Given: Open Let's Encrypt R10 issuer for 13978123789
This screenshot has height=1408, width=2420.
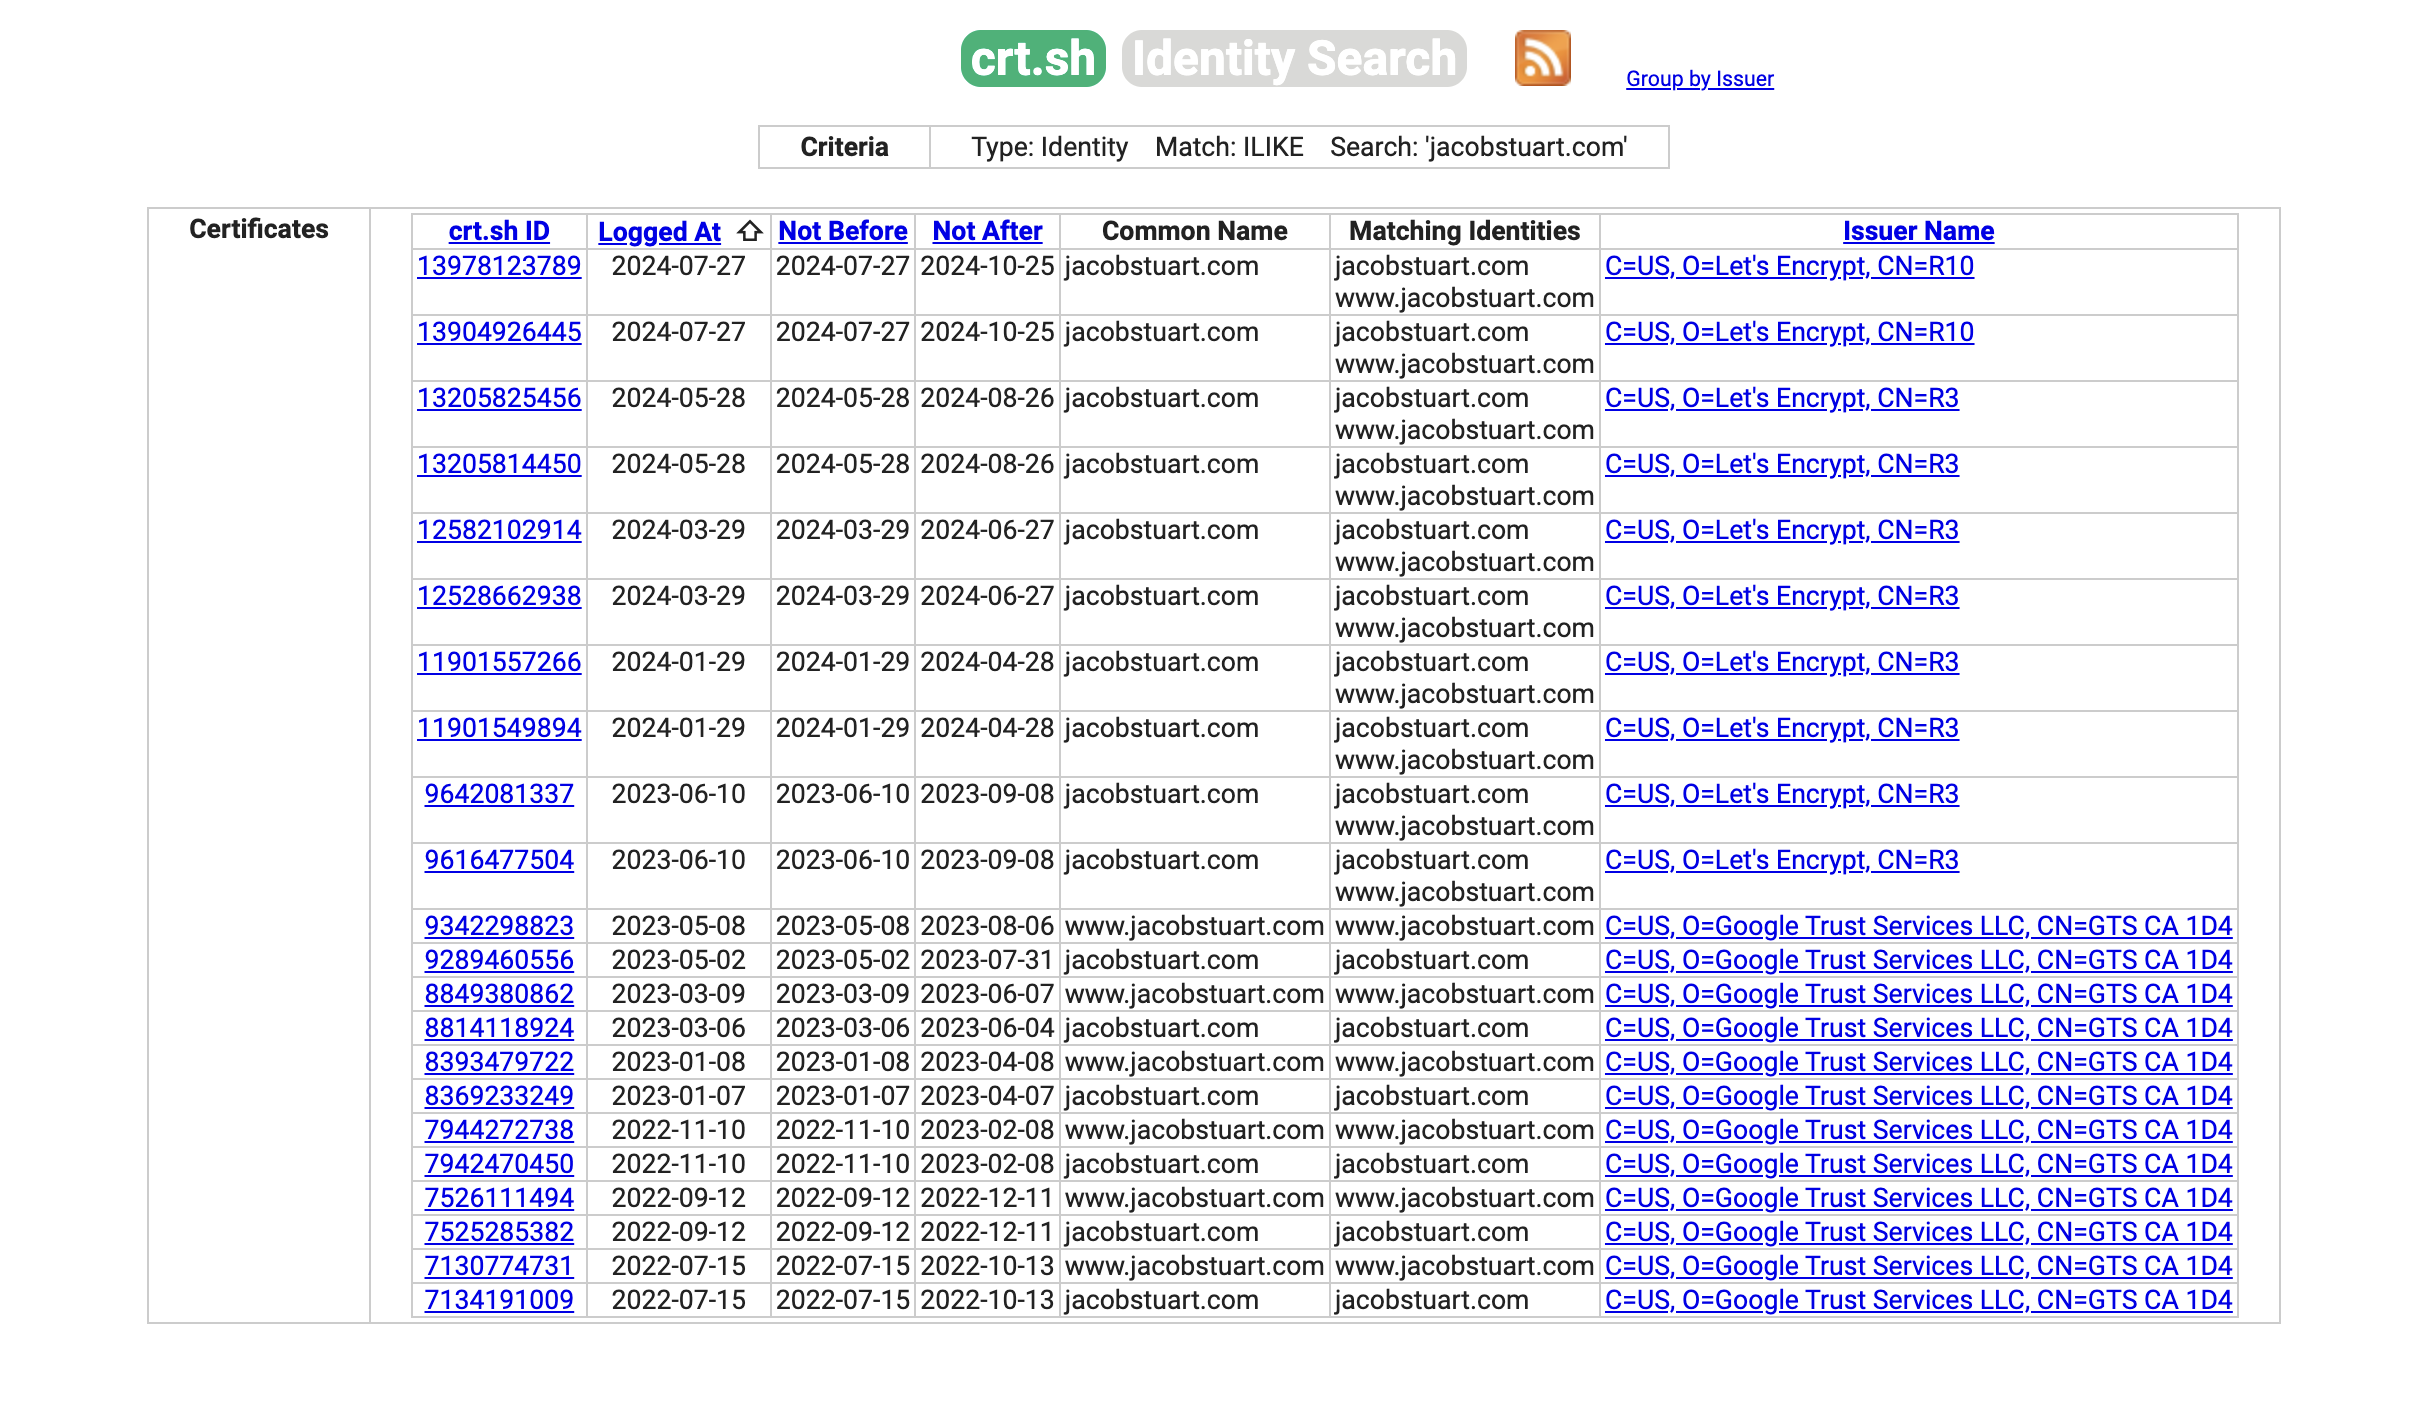Looking at the screenshot, I should (x=1789, y=266).
